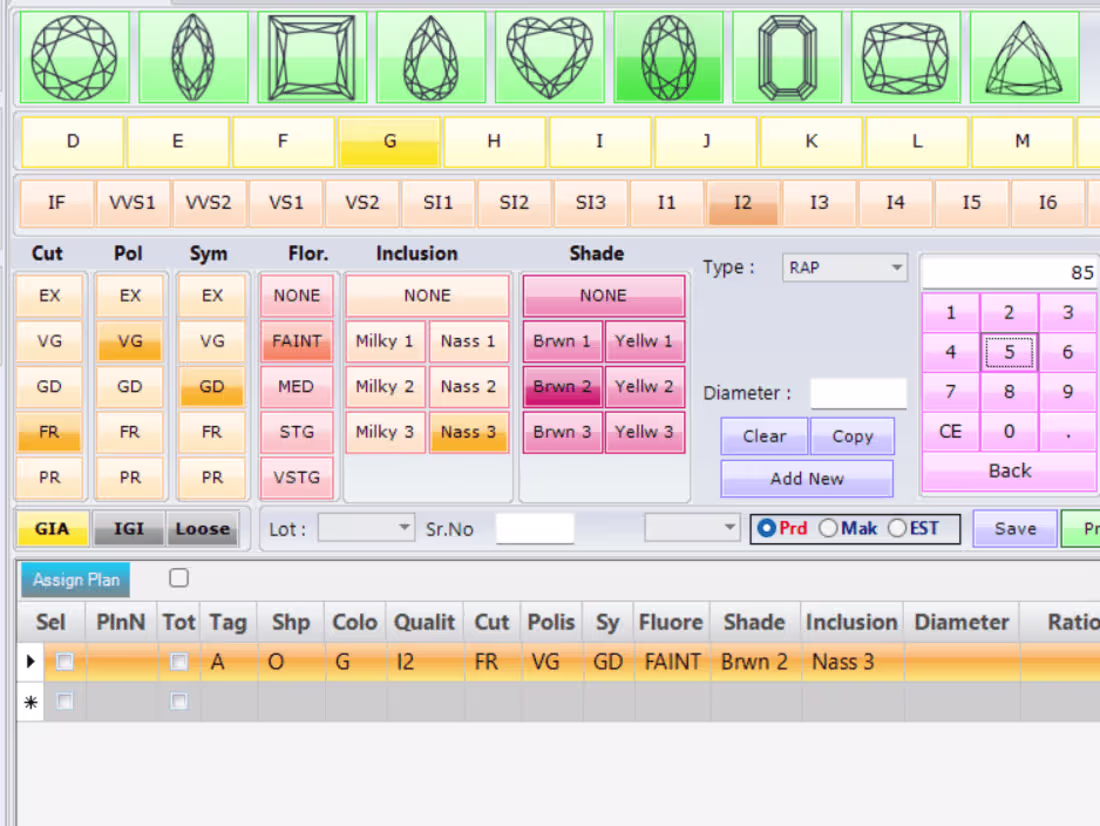Check the Tot box in the new row
Screen dimensions: 1100x826
point(179,701)
